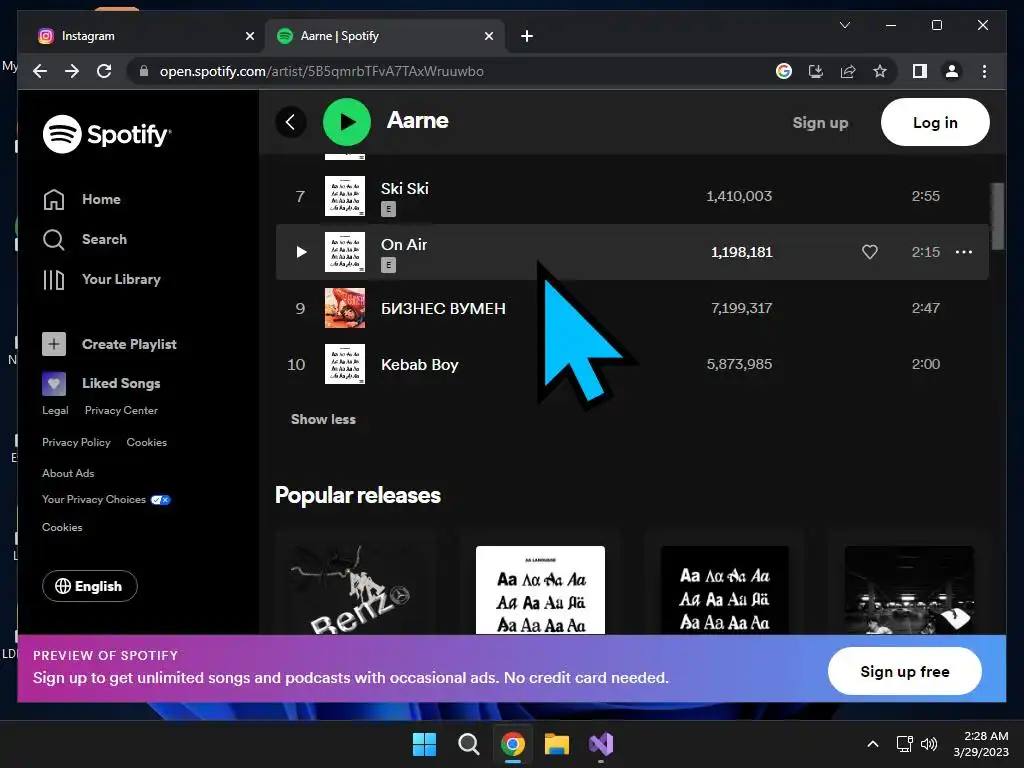
Task: Open the dark parking garage release cover
Action: pyautogui.click(x=909, y=590)
